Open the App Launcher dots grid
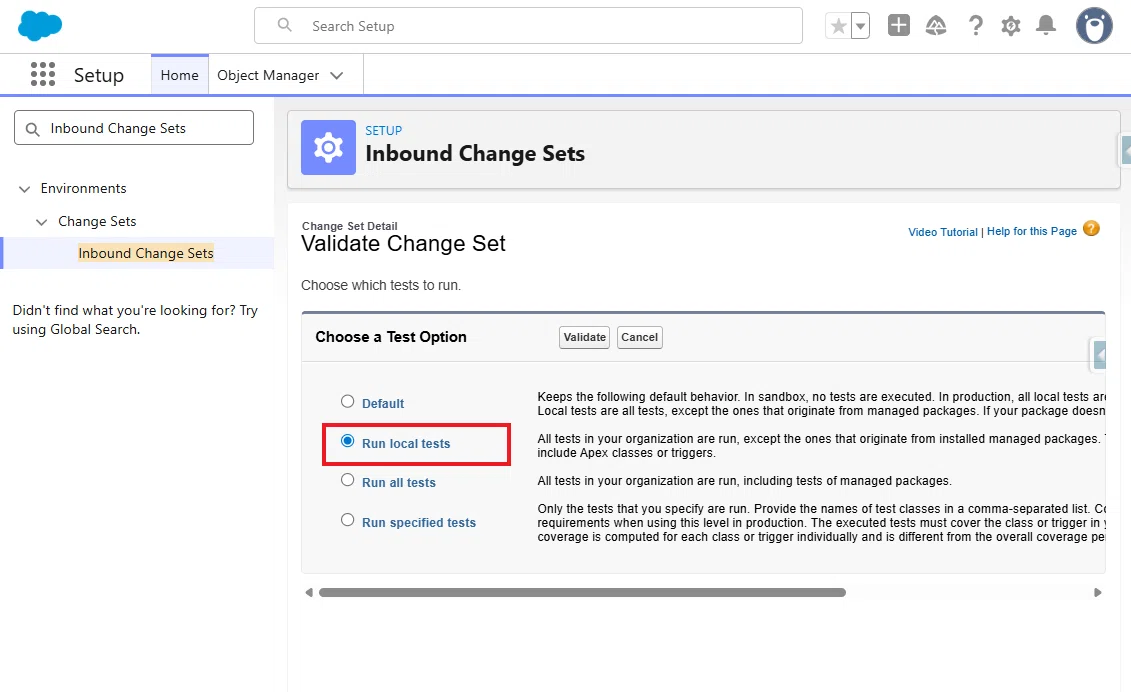 43,74
